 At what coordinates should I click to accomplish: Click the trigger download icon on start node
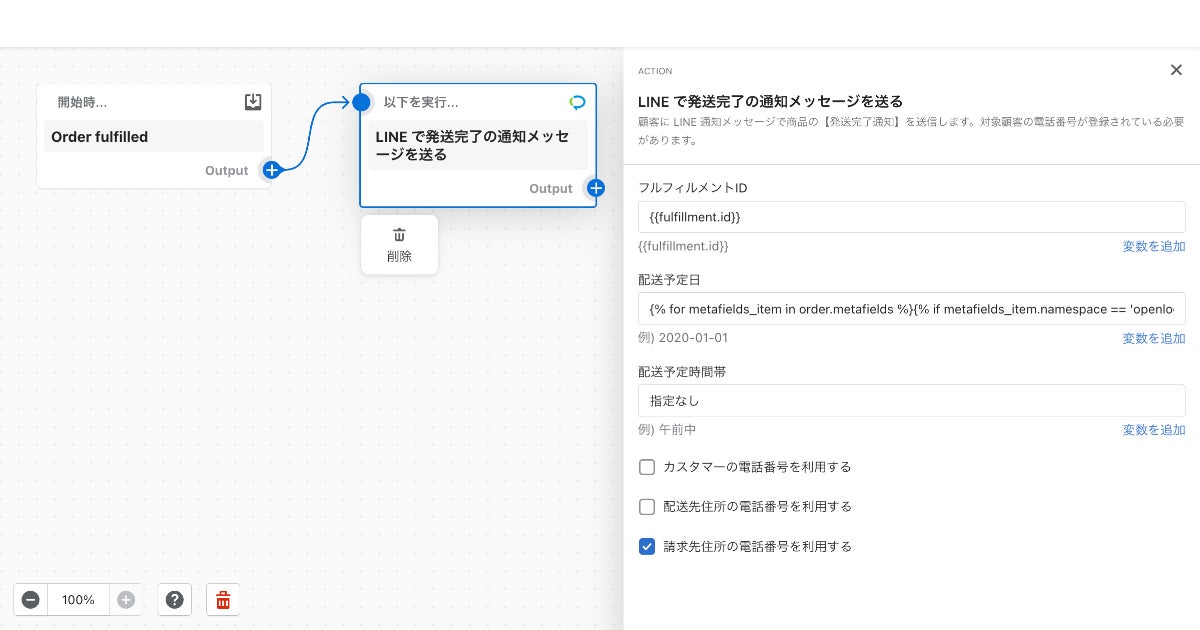click(x=253, y=102)
